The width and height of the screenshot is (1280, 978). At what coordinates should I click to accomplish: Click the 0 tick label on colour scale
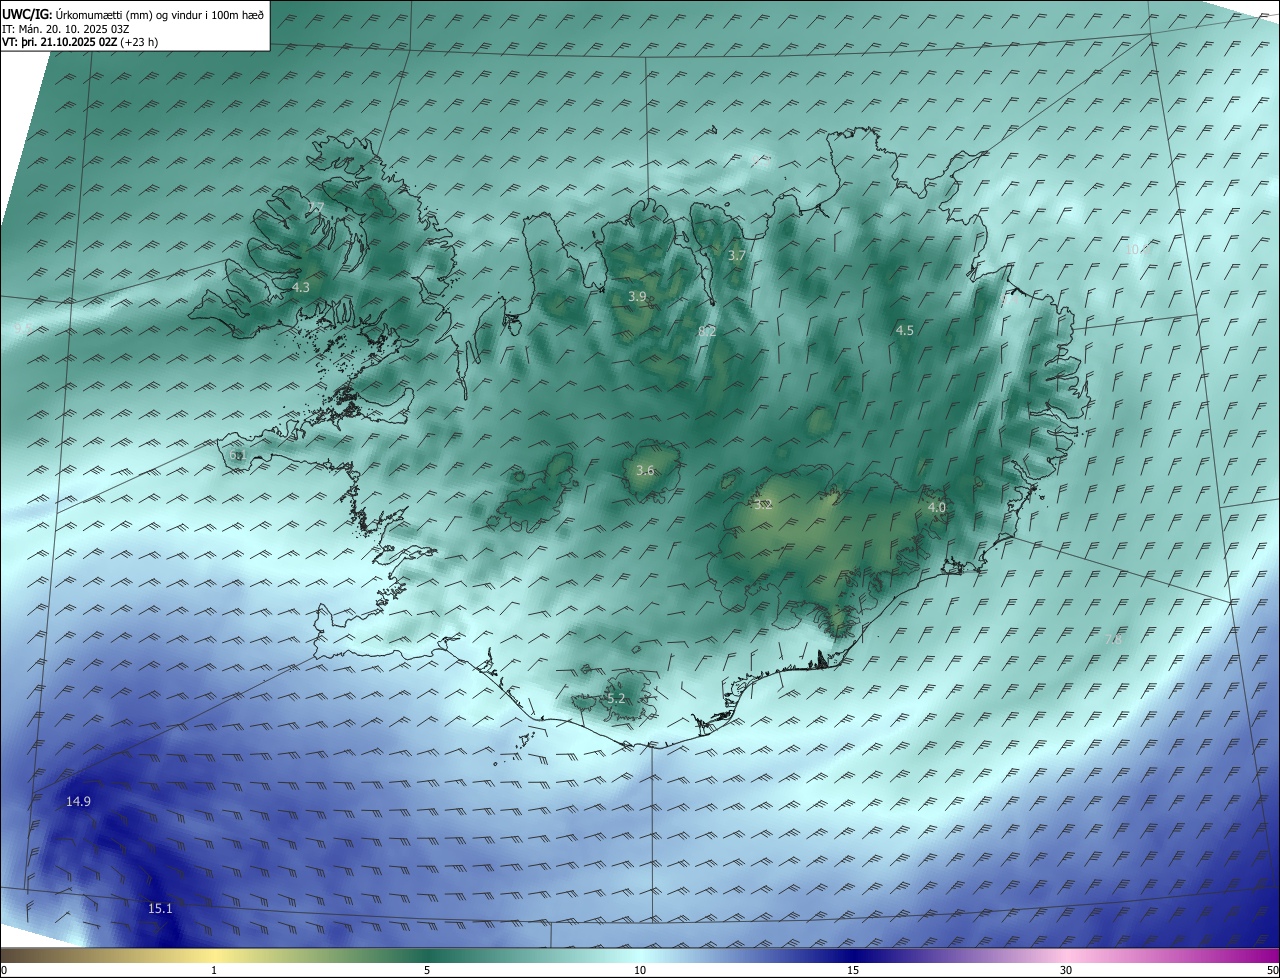tap(4, 970)
